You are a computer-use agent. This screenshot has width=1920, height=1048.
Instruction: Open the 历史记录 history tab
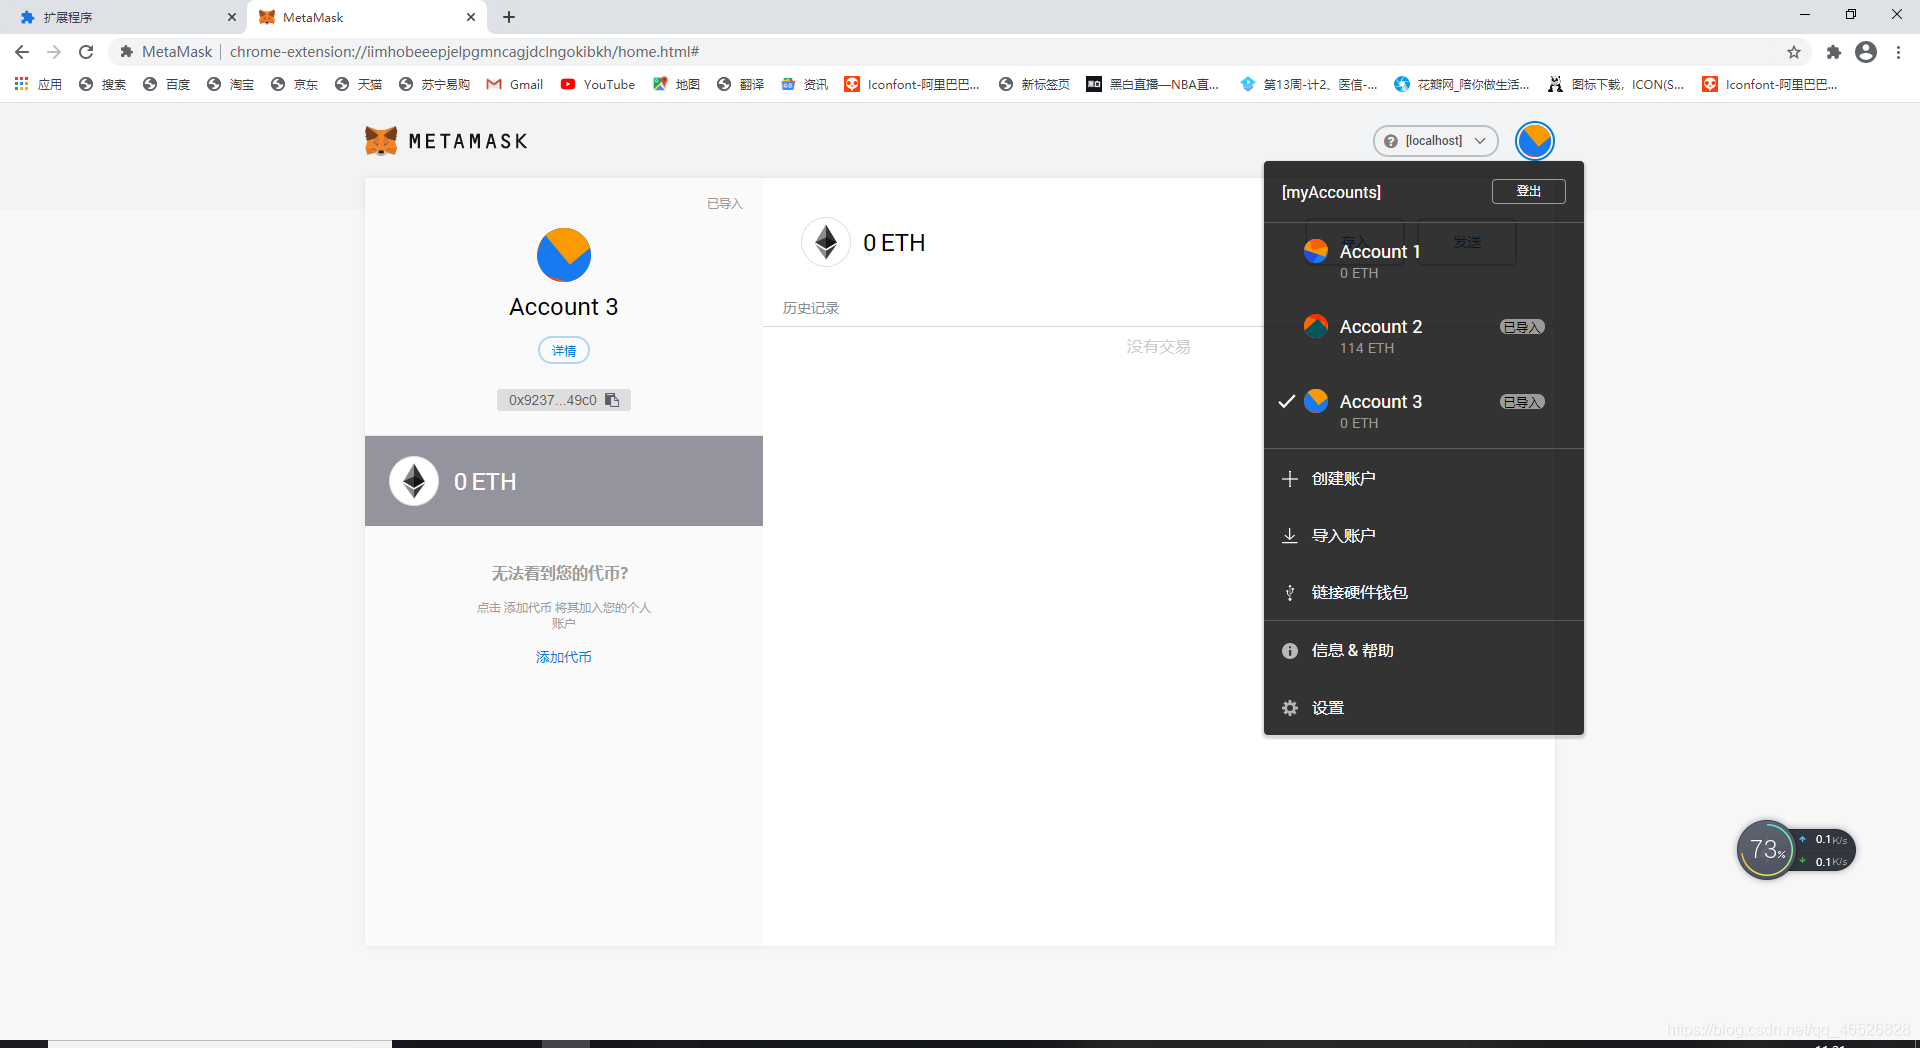pyautogui.click(x=811, y=308)
